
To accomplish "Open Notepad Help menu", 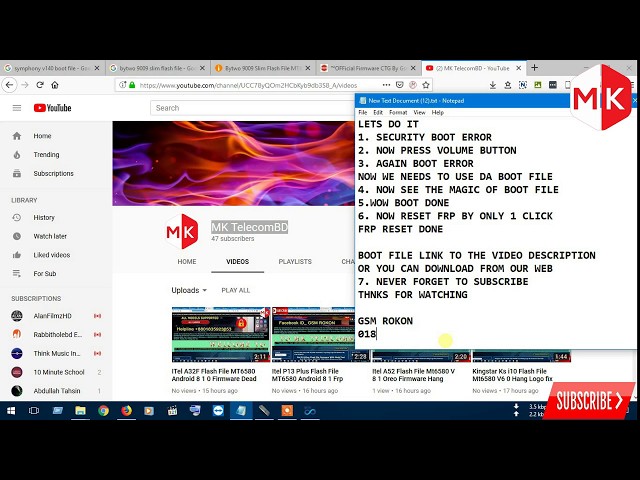I will pyautogui.click(x=438, y=113).
